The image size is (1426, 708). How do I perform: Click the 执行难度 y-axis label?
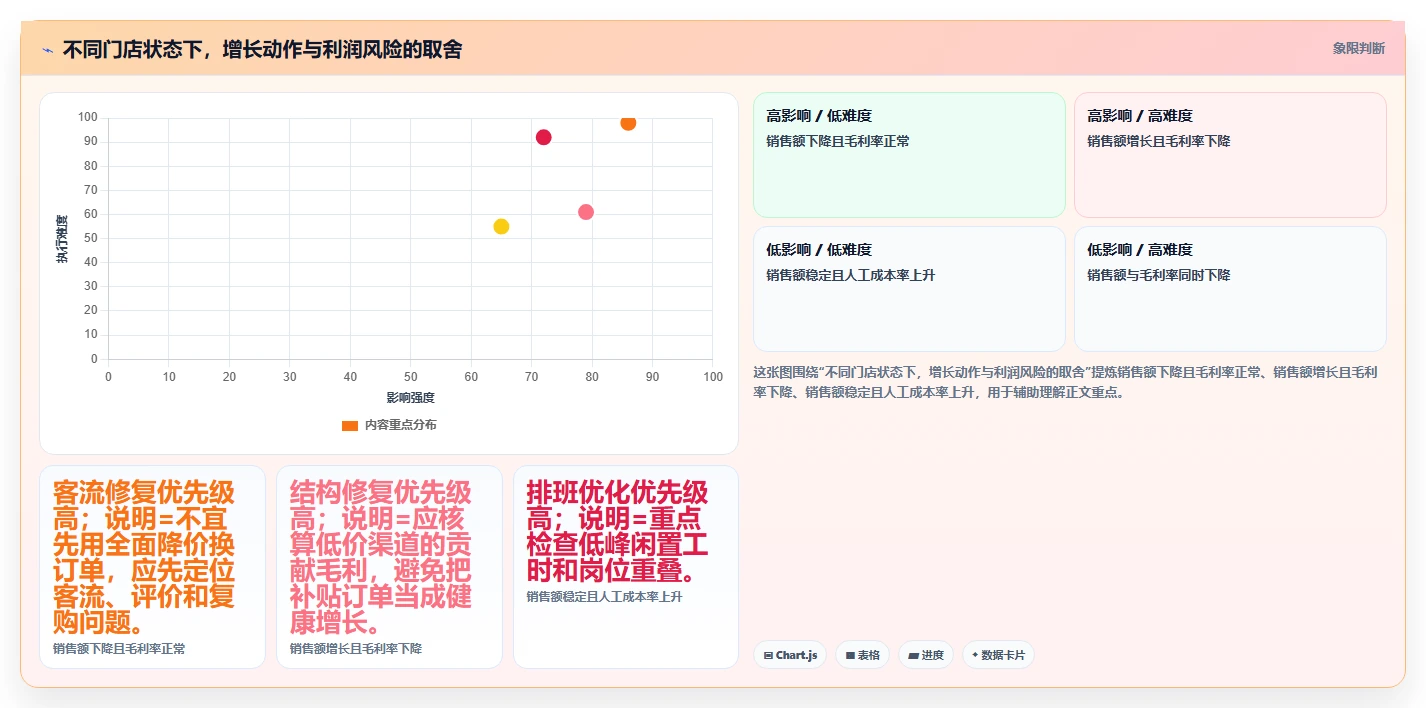[62, 239]
